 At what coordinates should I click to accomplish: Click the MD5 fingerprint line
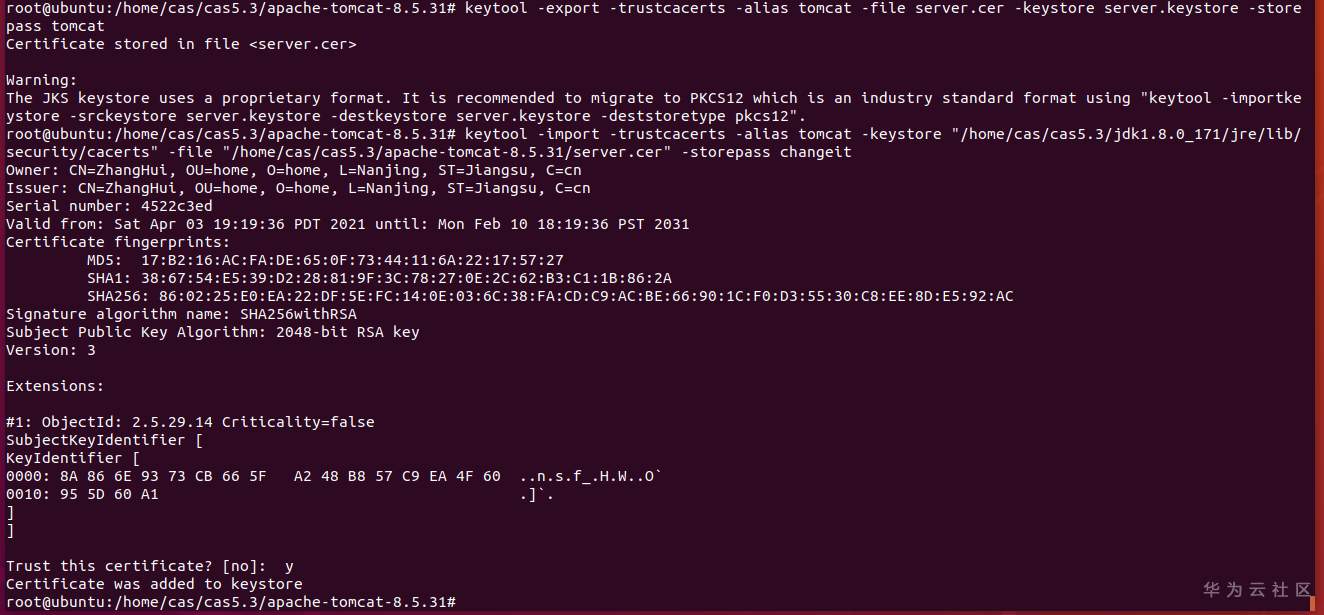325,260
